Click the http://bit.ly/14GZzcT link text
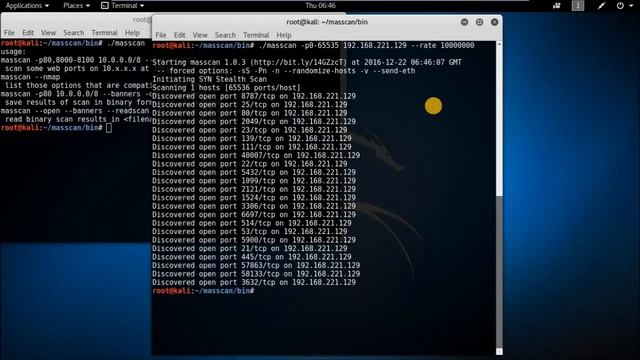Viewport: 640px width, 360px height. click(298, 62)
